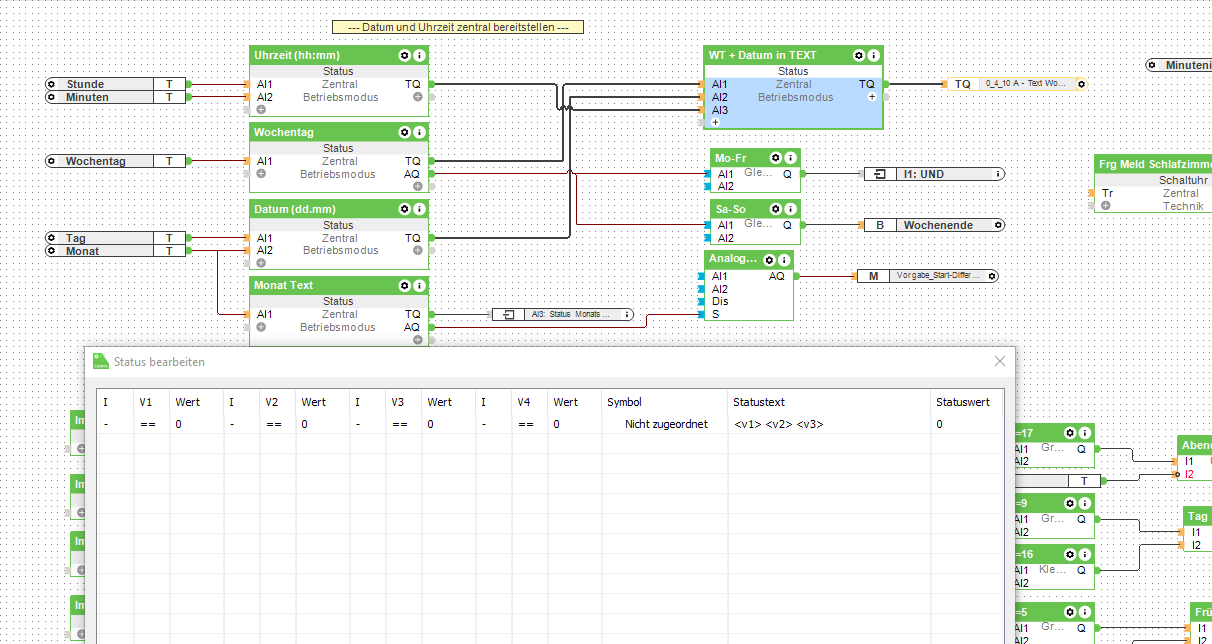This screenshot has width=1212, height=644.
Task: Click the gear on the Wochenende connector
Action: (997, 225)
